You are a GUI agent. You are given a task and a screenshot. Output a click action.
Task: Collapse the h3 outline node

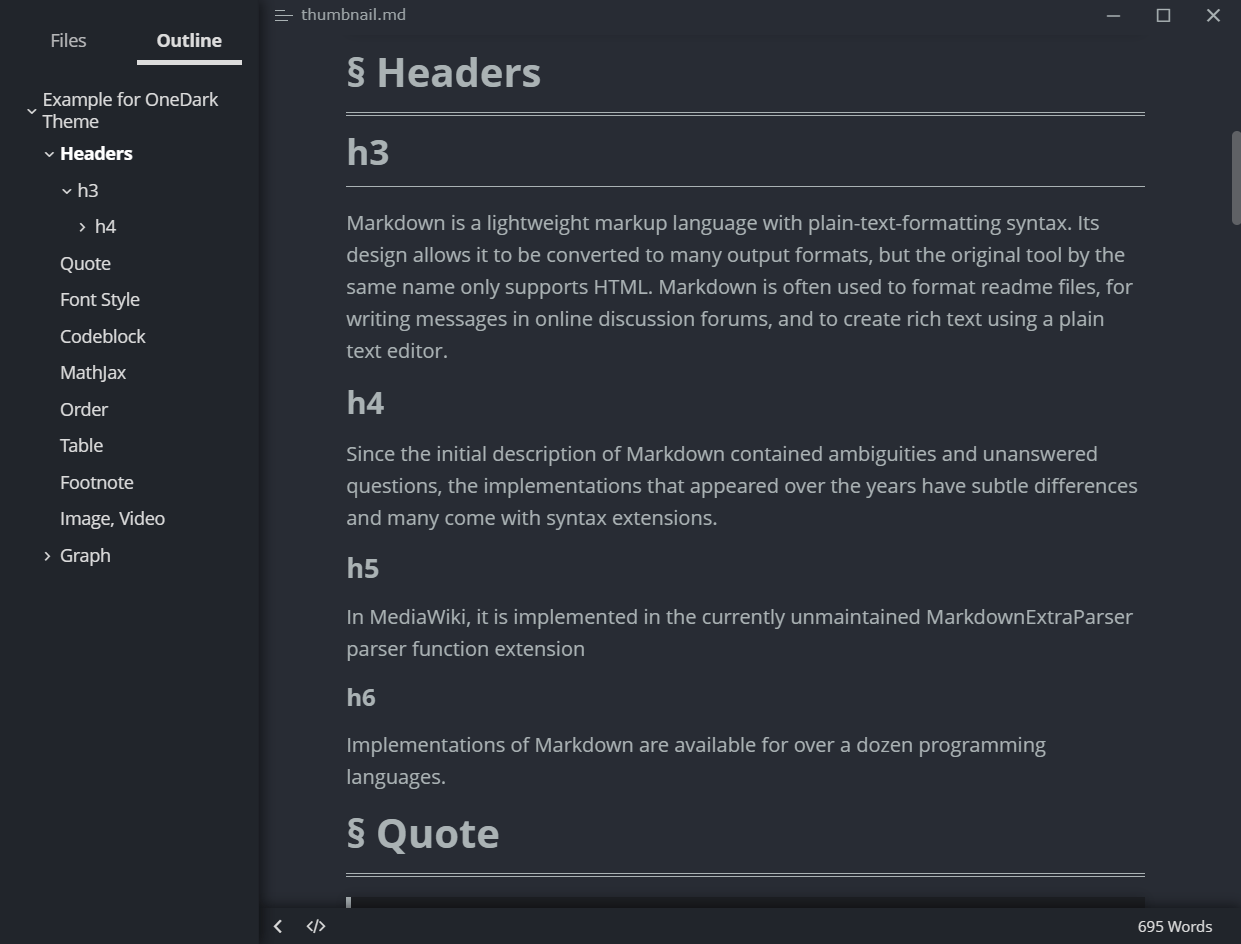tap(67, 191)
